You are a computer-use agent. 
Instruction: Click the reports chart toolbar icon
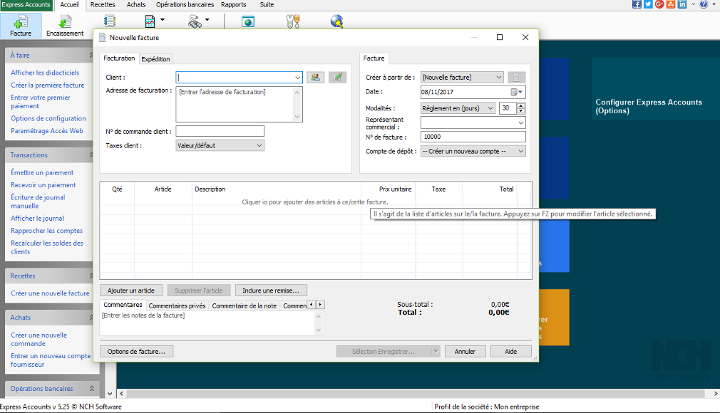pyautogui.click(x=150, y=21)
